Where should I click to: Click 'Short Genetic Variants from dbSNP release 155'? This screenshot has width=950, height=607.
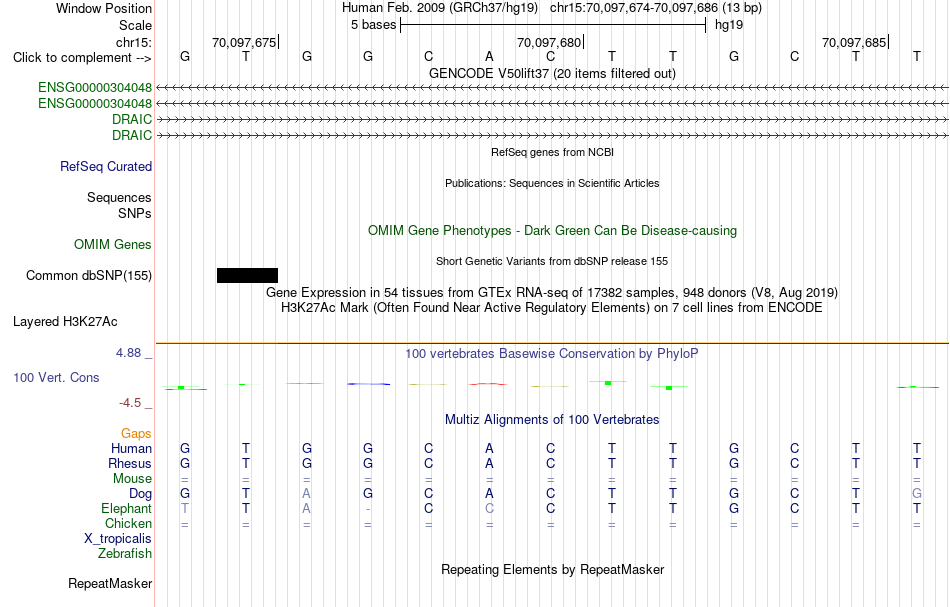pos(552,261)
